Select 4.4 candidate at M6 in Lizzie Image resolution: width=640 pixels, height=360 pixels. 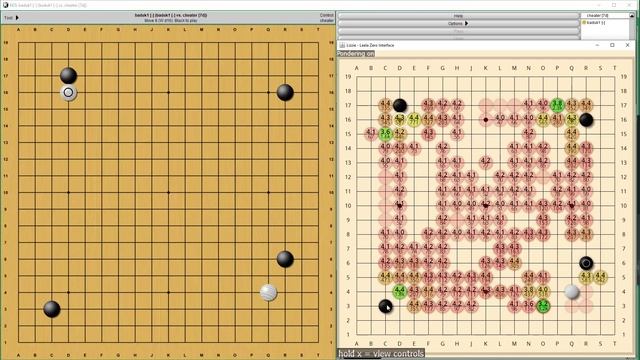coord(514,263)
